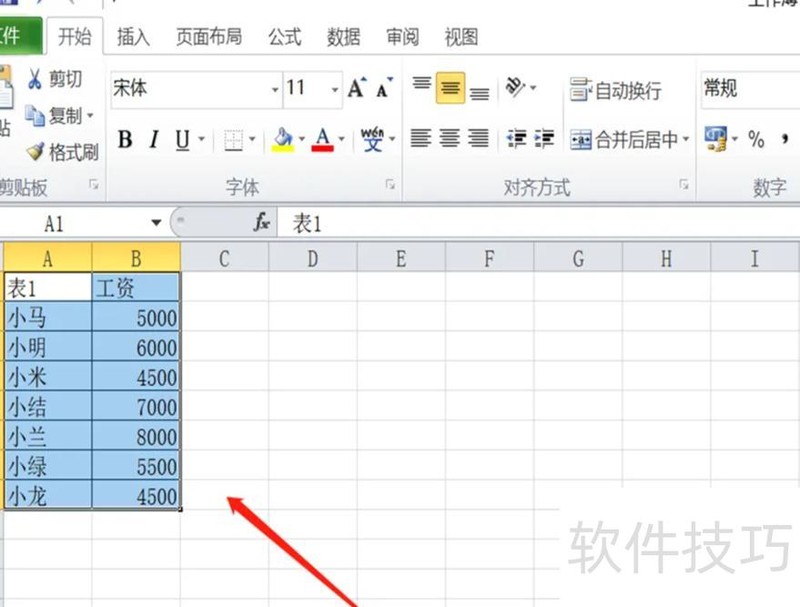The width and height of the screenshot is (800, 607).
Task: Click the text orientation icon
Action: click(515, 87)
